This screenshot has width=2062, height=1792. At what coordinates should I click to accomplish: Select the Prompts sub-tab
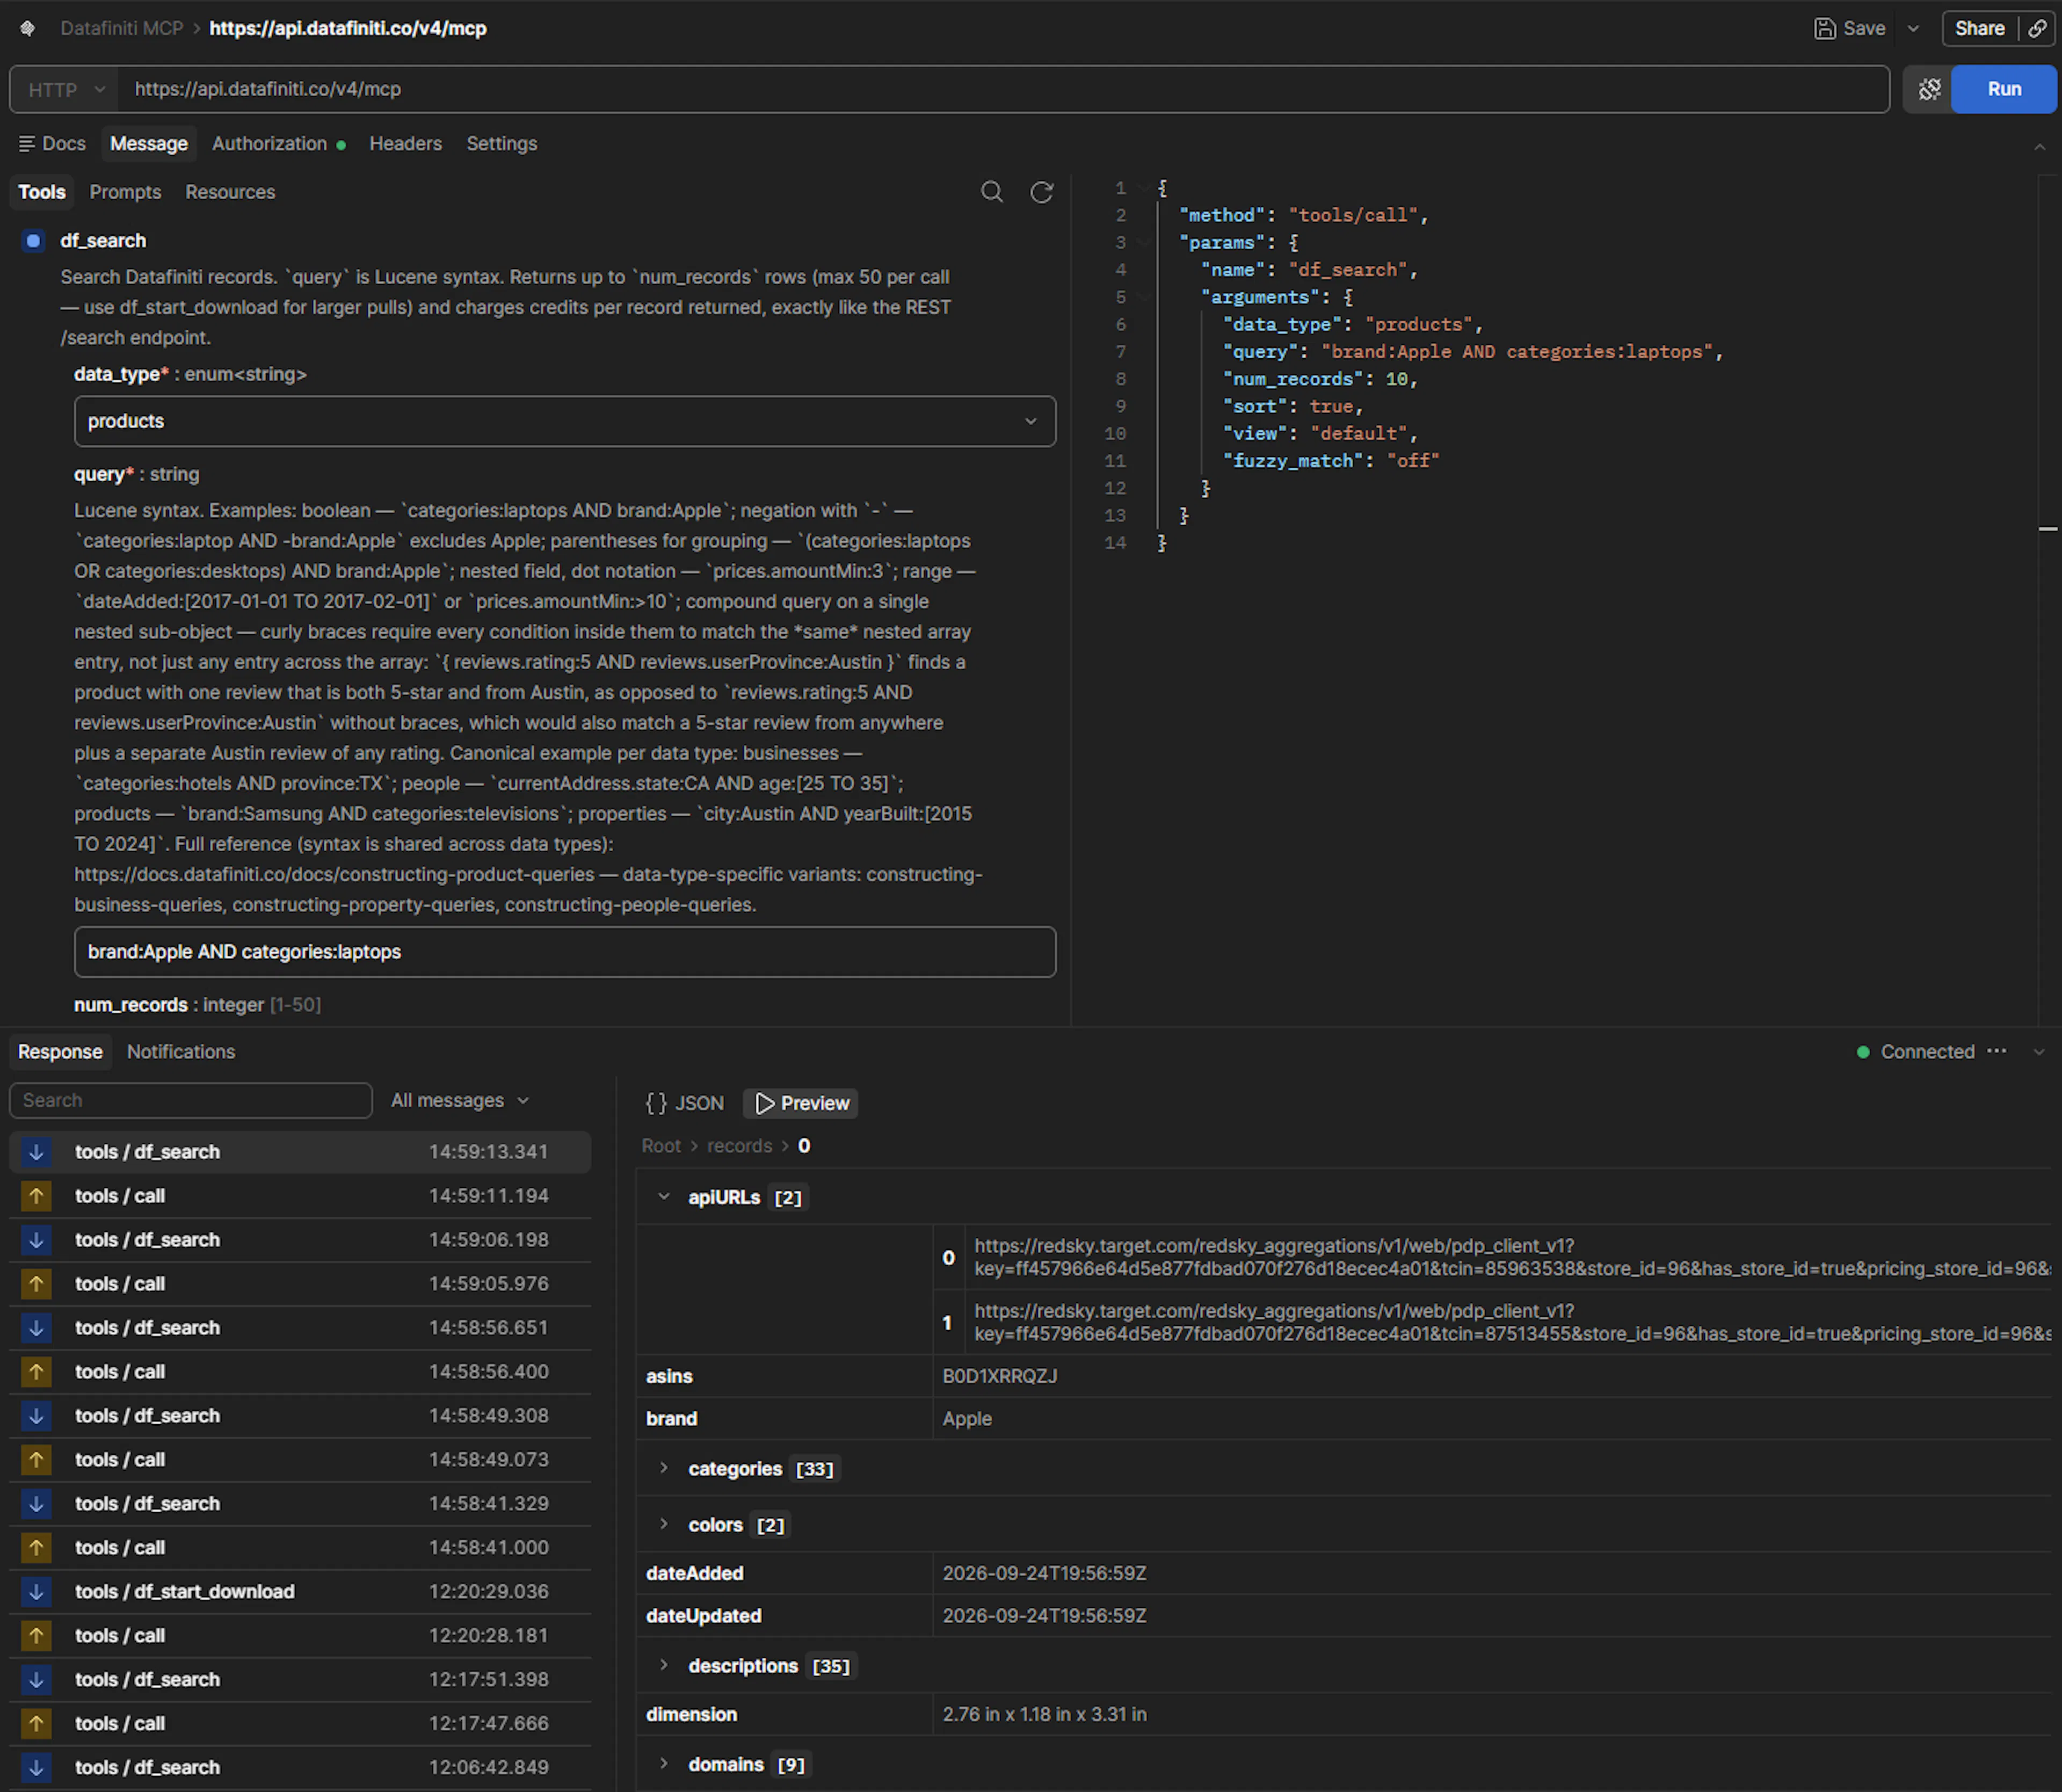125,191
